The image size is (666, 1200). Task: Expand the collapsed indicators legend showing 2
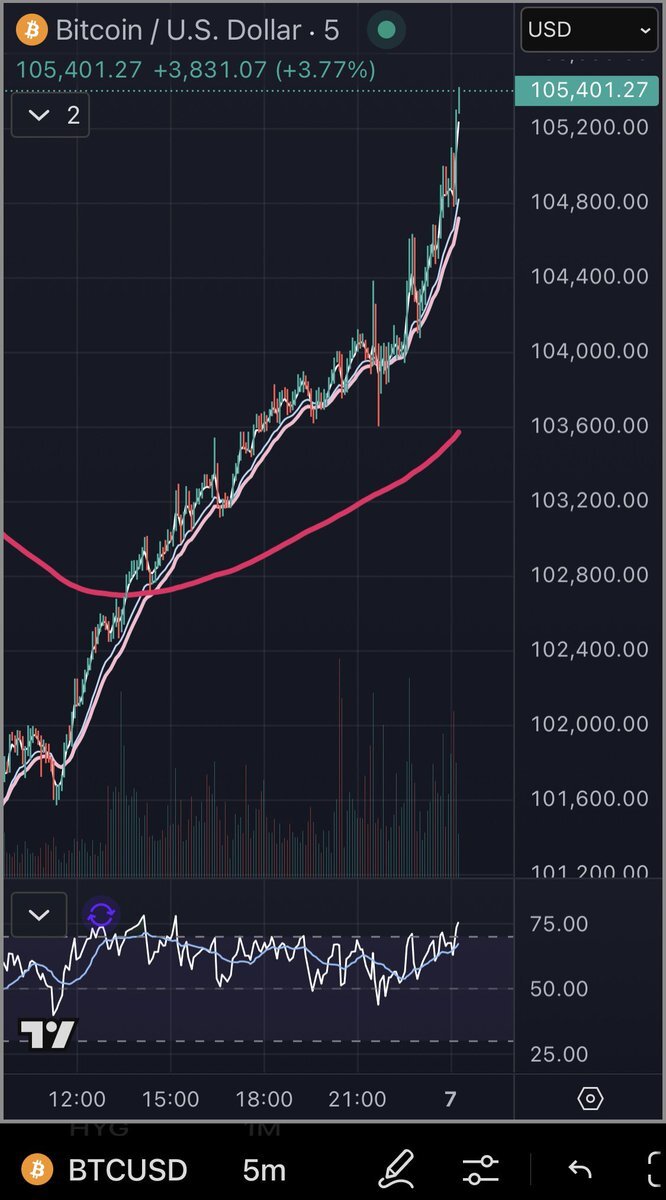(x=51, y=116)
